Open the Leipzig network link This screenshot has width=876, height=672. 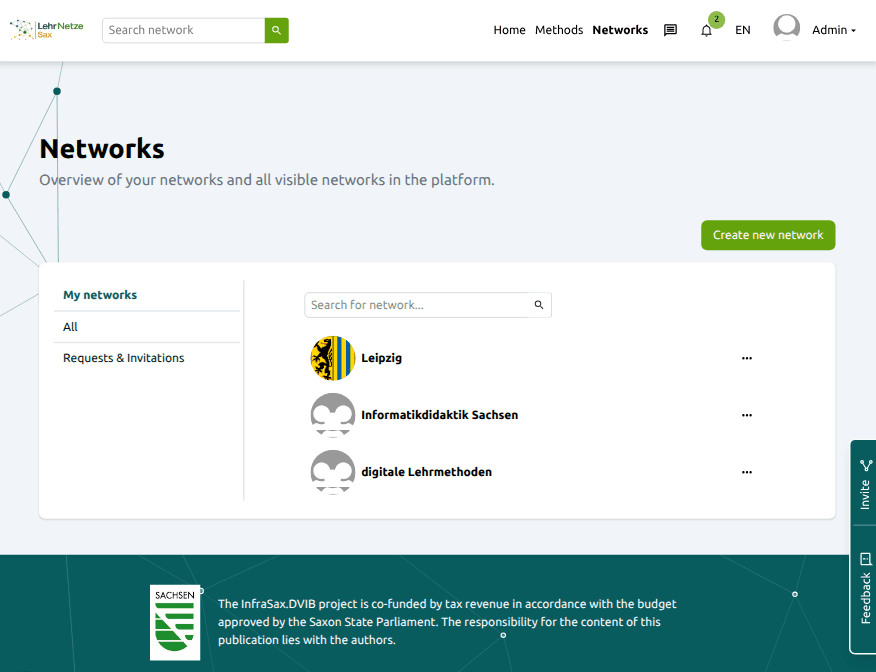click(382, 358)
